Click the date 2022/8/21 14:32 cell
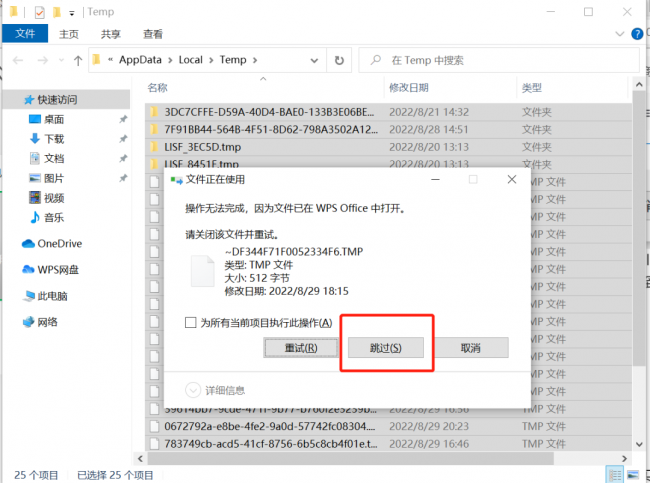The height and width of the screenshot is (483, 650). [429, 112]
